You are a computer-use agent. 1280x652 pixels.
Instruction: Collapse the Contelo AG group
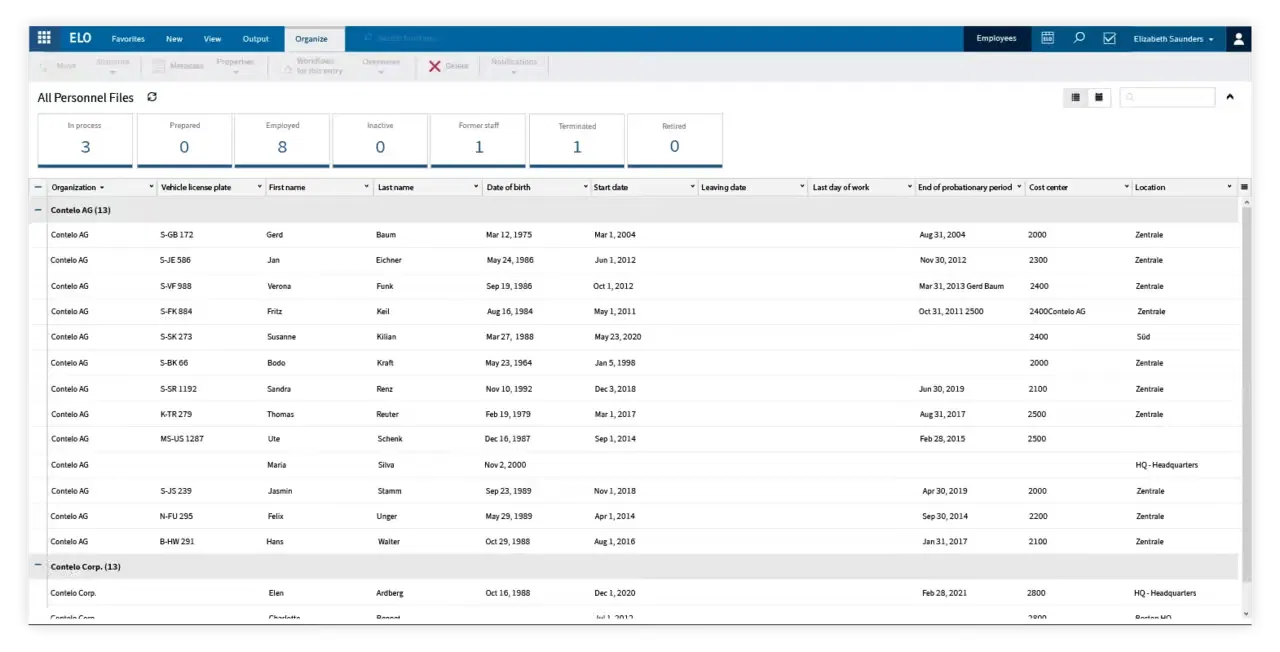(37, 210)
